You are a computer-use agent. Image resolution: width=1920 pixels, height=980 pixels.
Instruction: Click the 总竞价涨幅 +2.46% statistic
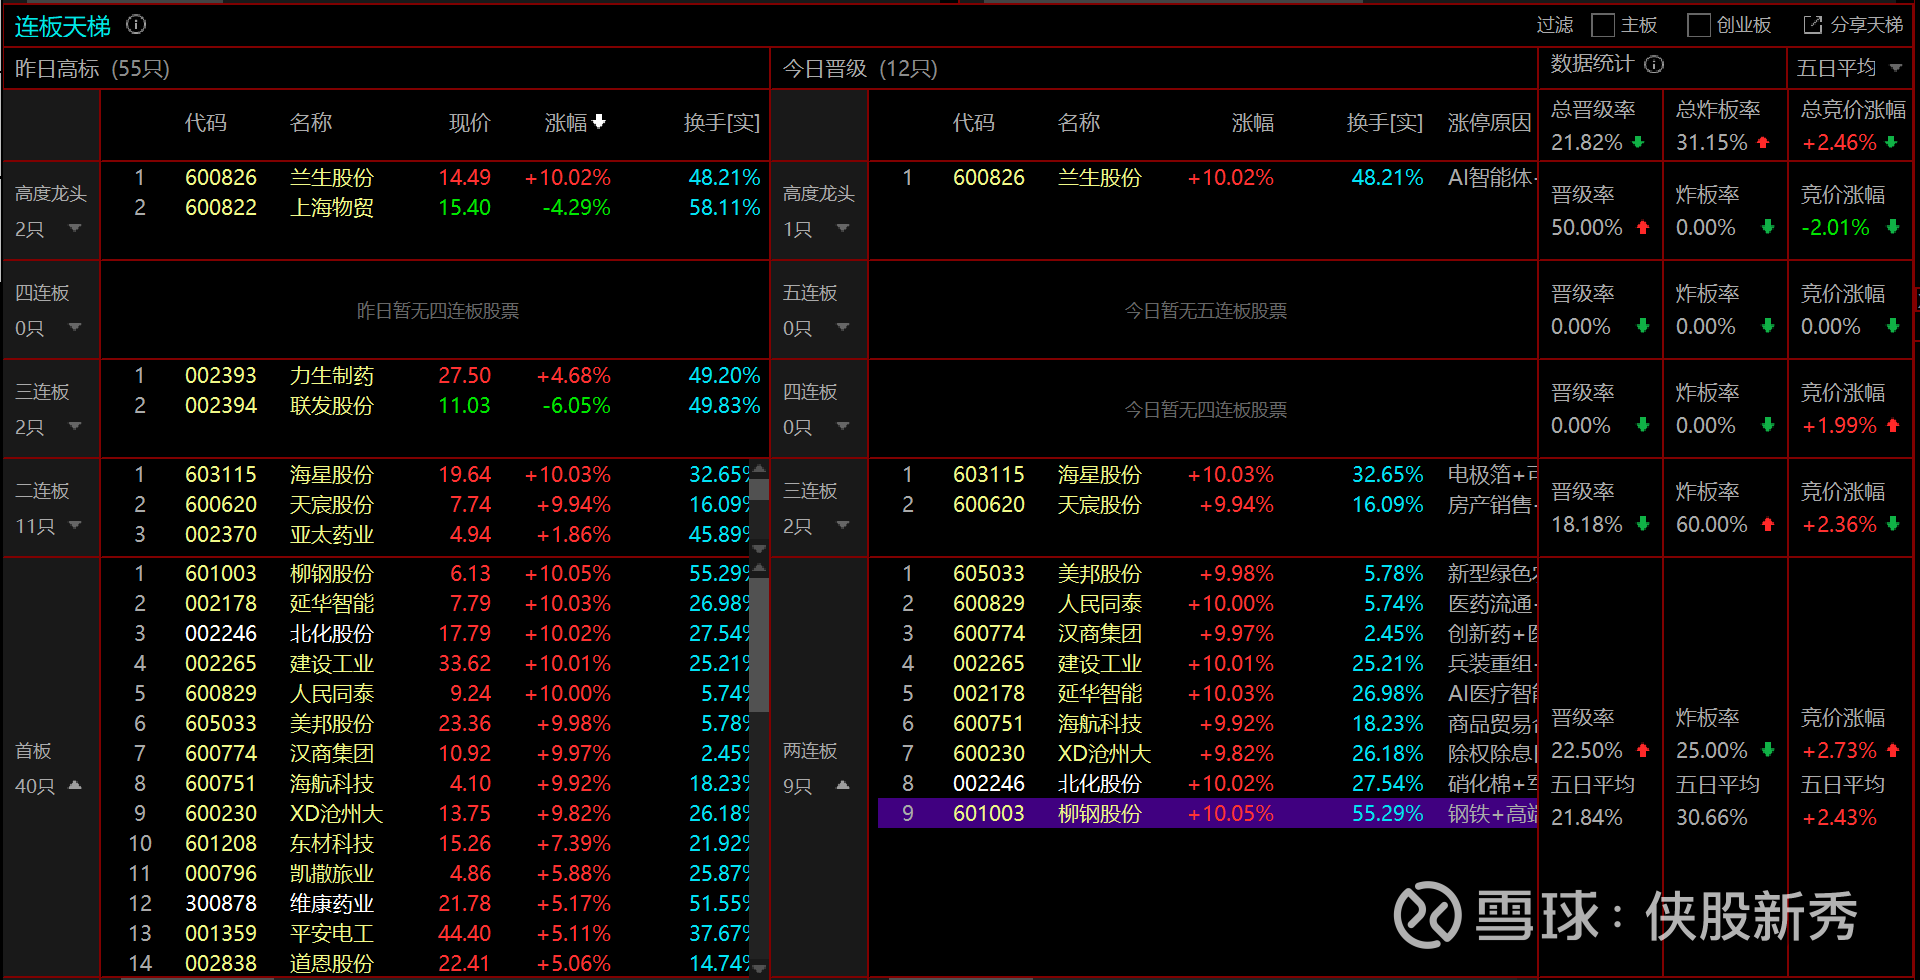click(1850, 126)
